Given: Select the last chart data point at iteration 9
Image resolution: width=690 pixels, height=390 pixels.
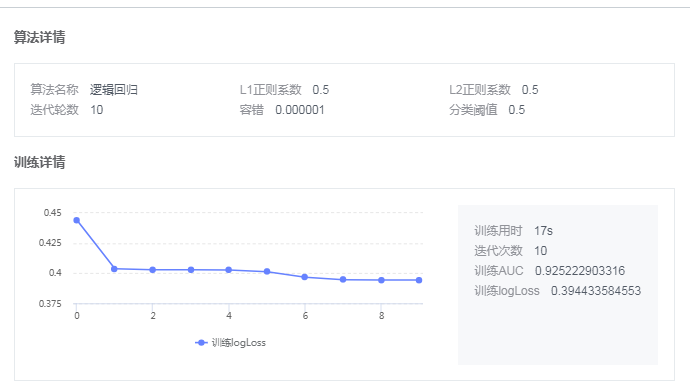Looking at the screenshot, I should coord(419,280).
